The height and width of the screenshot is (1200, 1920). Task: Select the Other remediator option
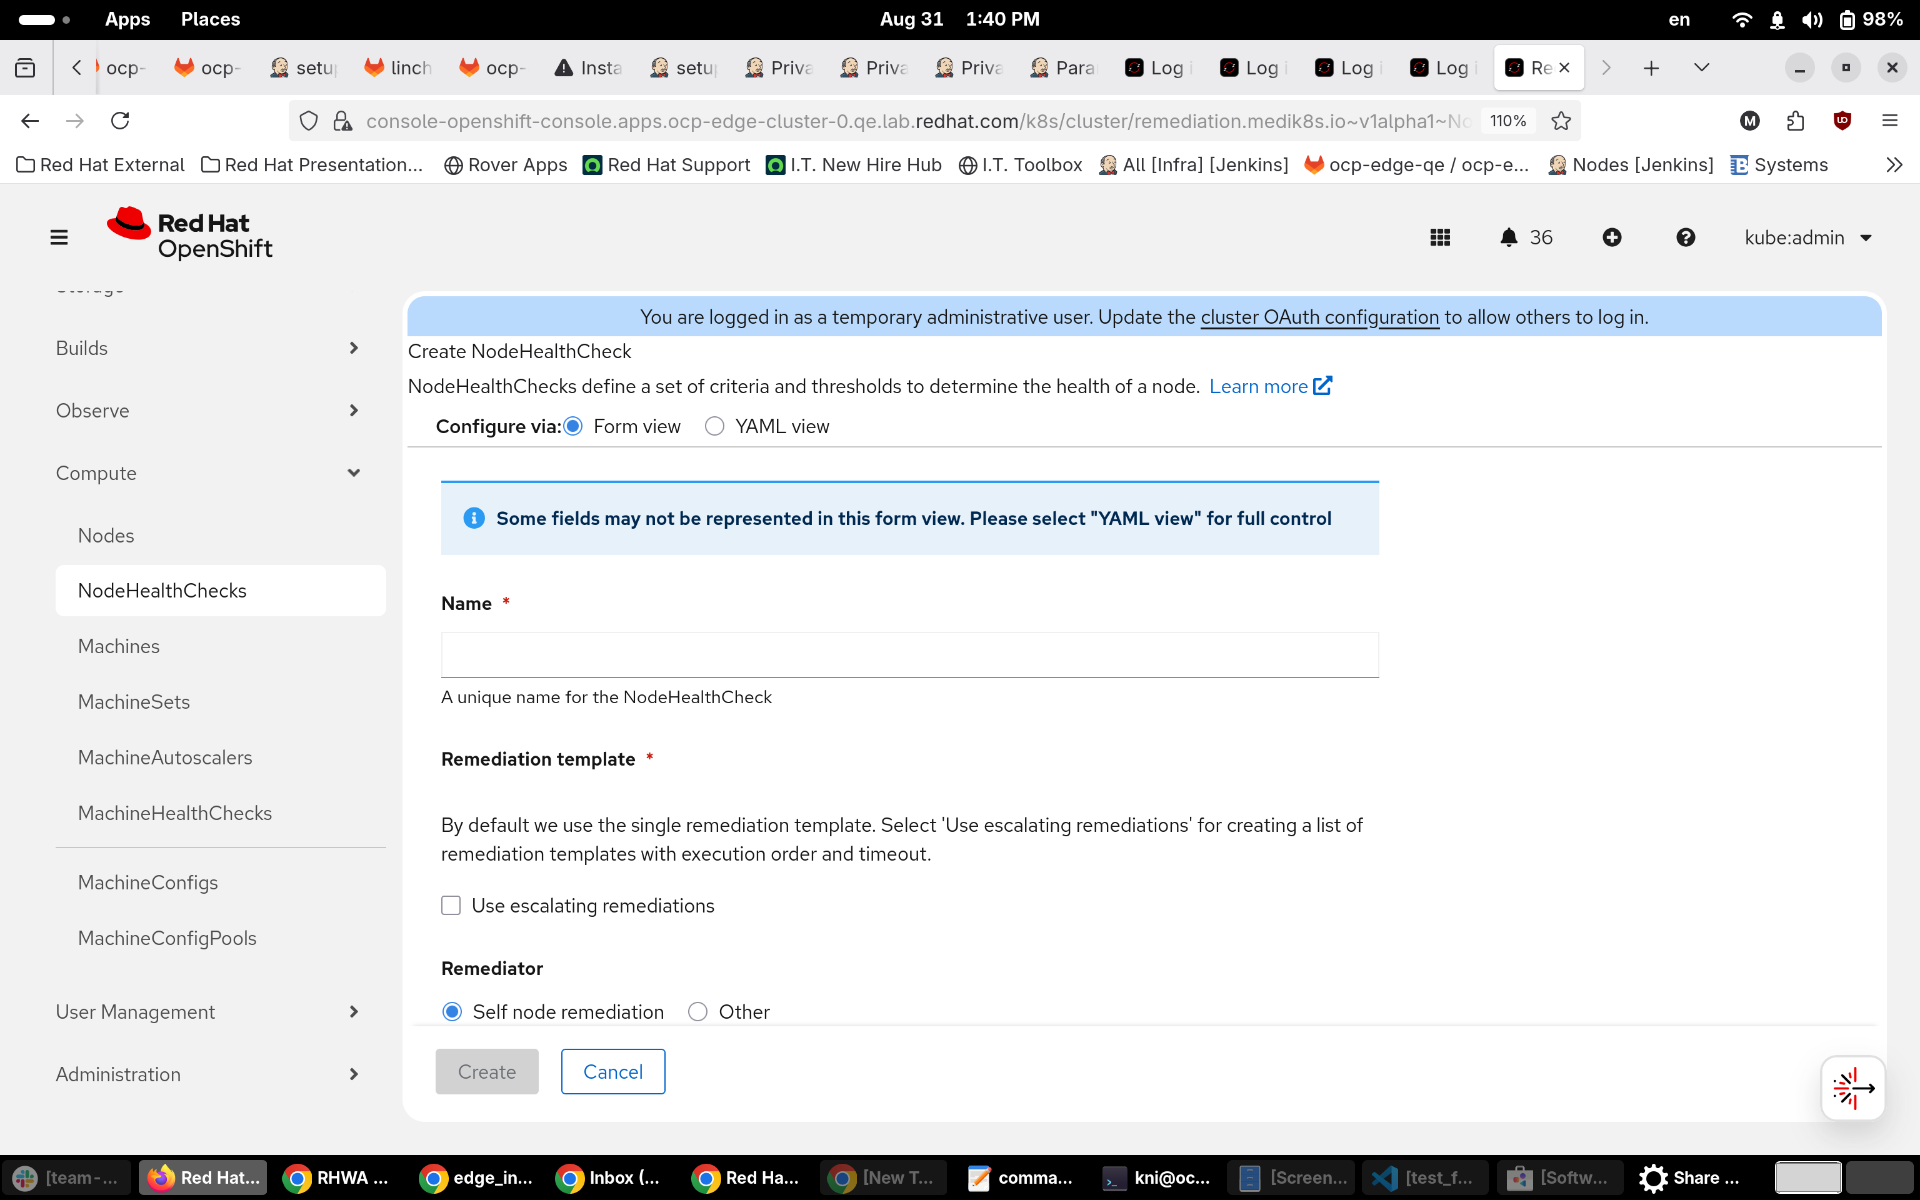pos(698,1012)
